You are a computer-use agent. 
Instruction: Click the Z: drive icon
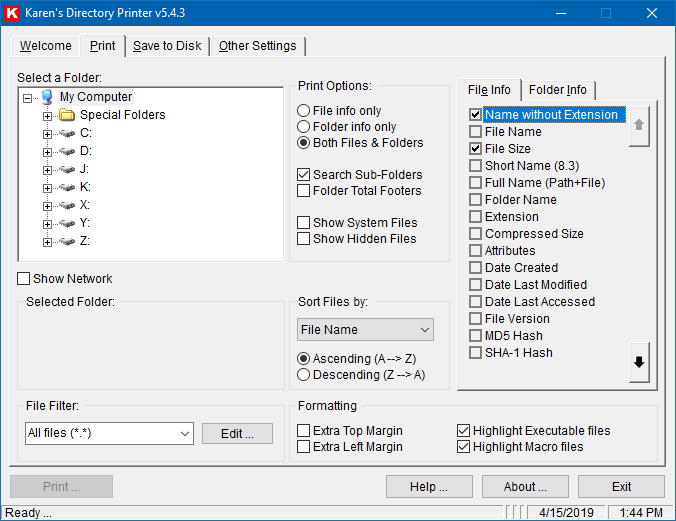pos(67,241)
